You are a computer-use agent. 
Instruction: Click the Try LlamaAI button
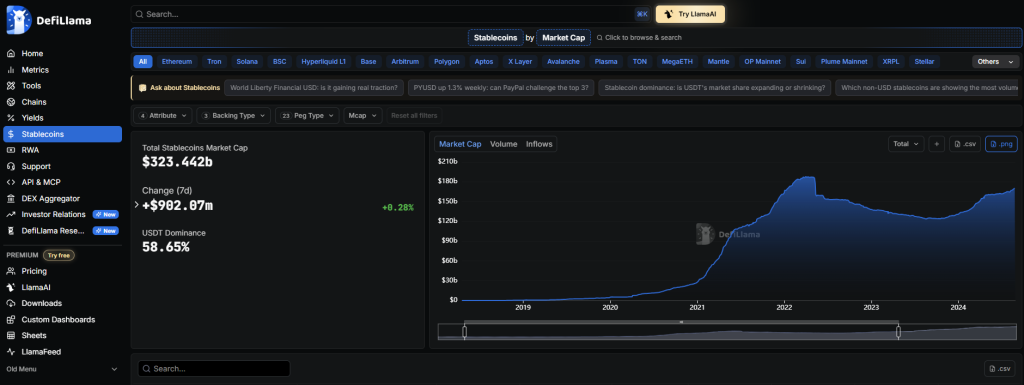690,14
